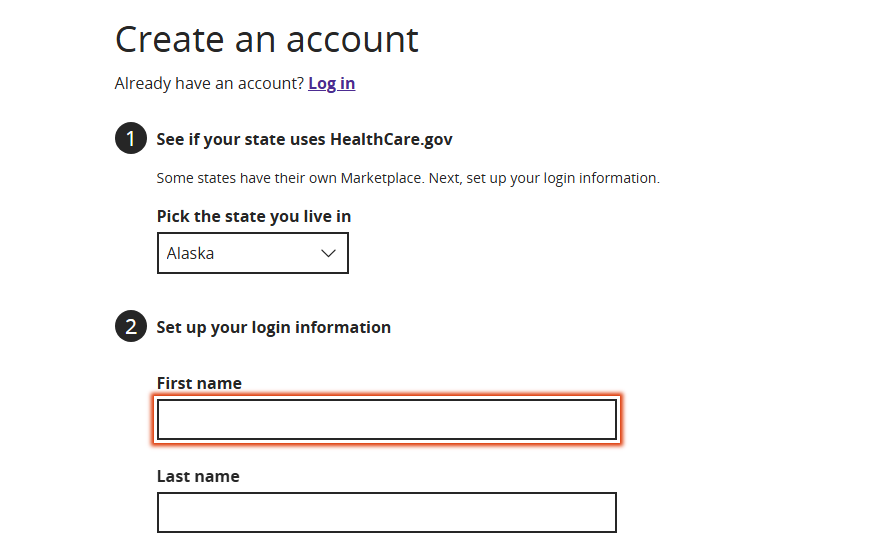Click the First name label
The height and width of the screenshot is (541, 879).
(x=199, y=383)
